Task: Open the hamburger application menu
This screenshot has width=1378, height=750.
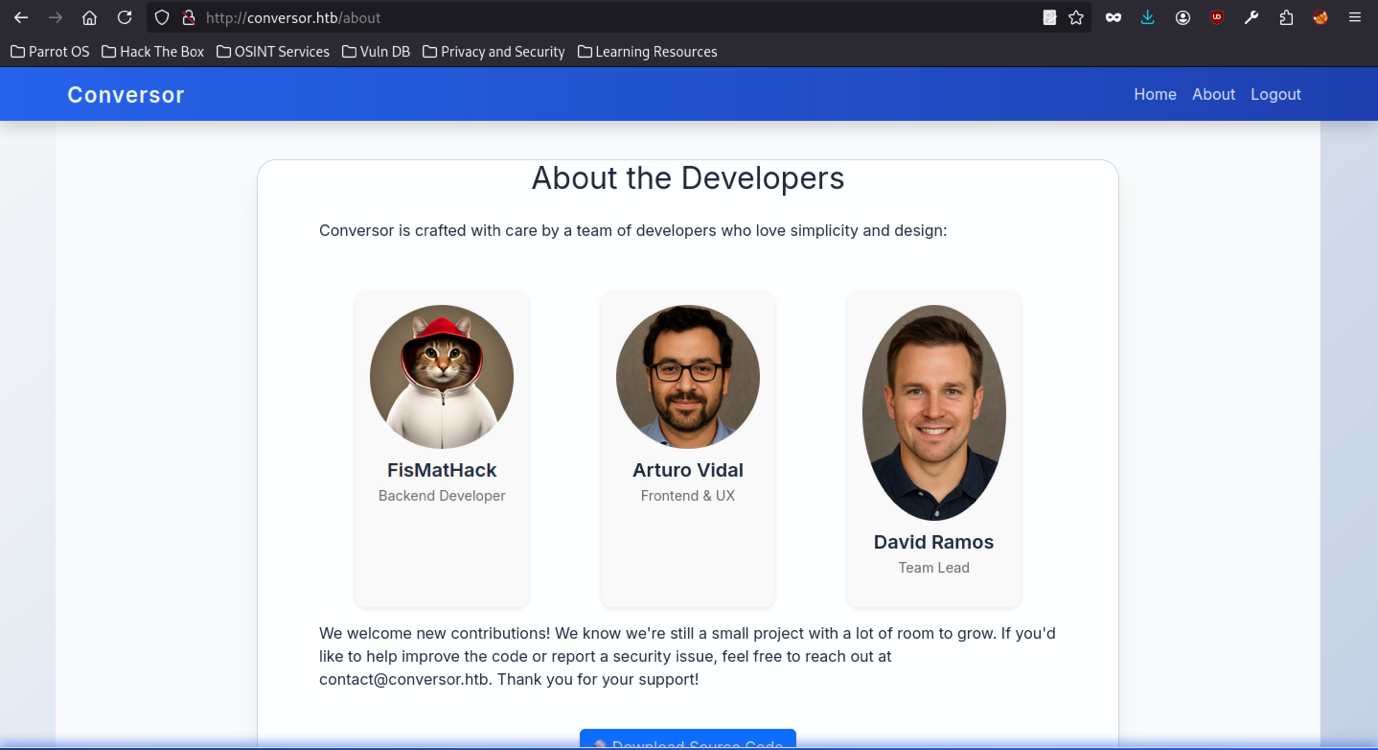Action: coord(1354,17)
